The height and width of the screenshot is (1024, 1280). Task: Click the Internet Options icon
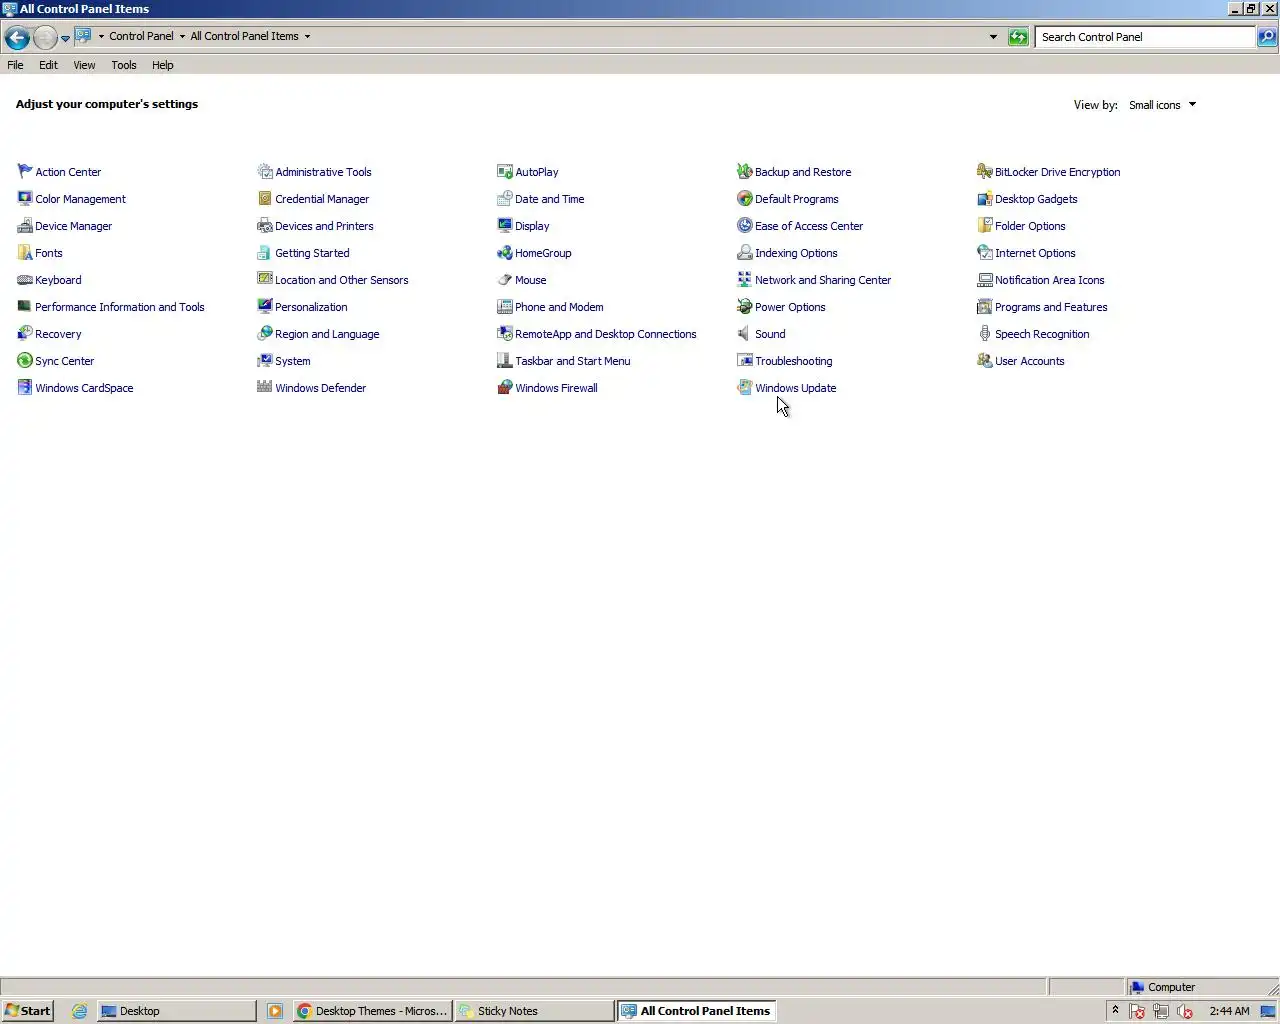(985, 253)
